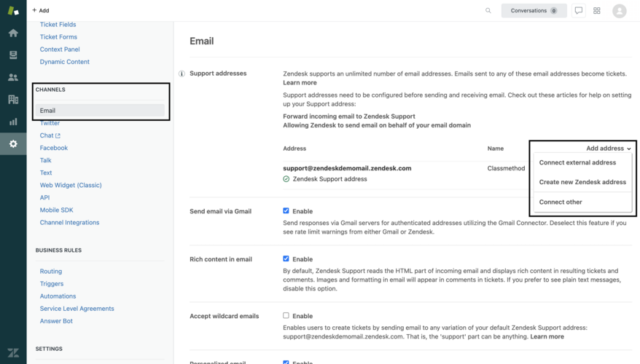Choose Connect external address
The width and height of the screenshot is (640, 364).
(577, 162)
